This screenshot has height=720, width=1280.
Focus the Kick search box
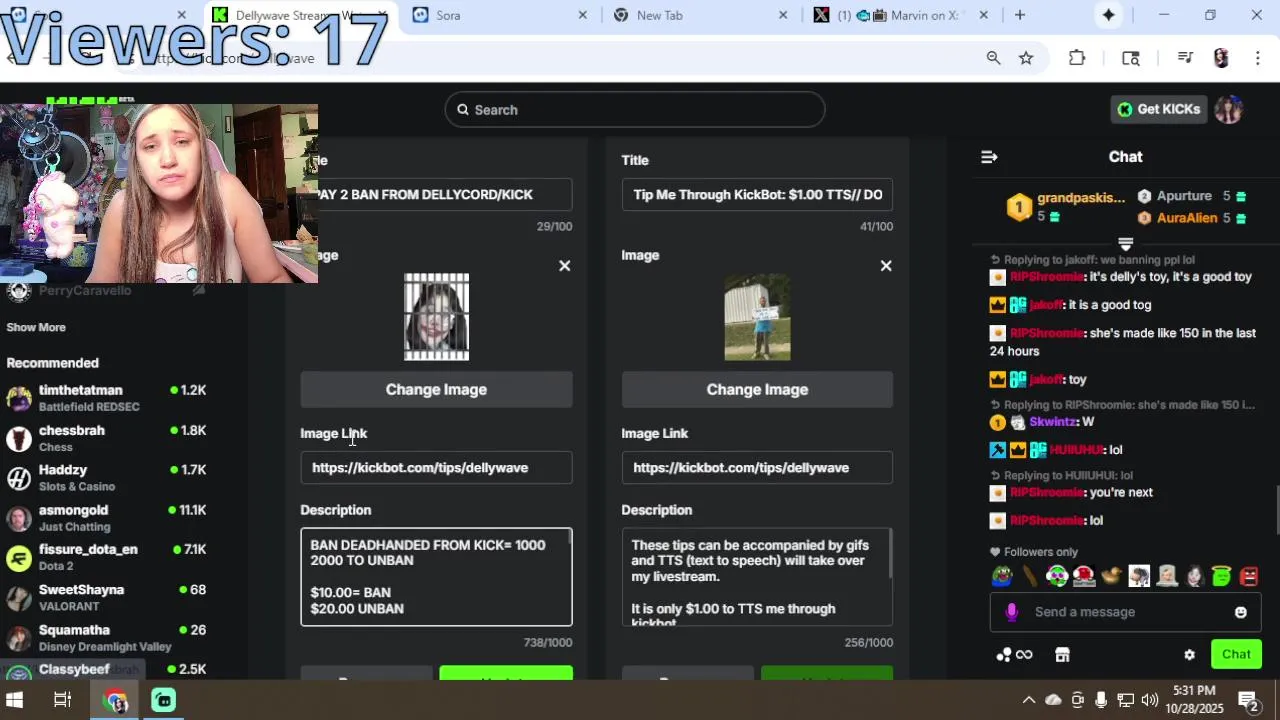click(x=635, y=110)
